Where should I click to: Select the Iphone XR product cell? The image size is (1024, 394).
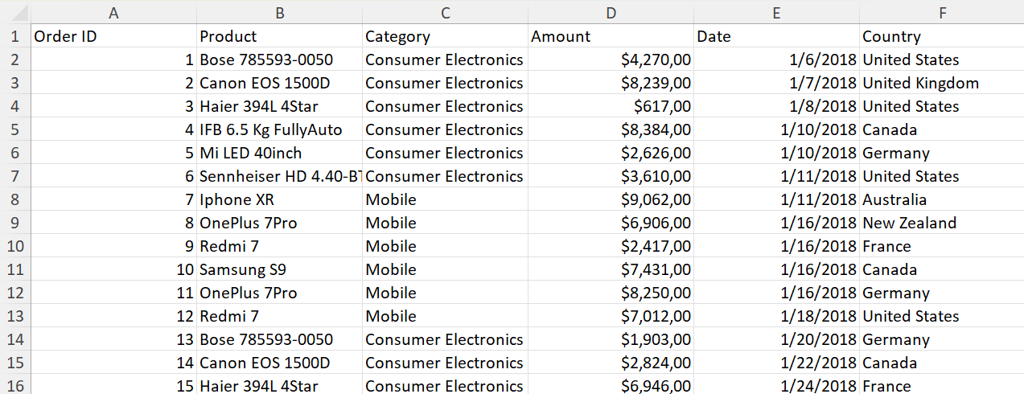(280, 199)
